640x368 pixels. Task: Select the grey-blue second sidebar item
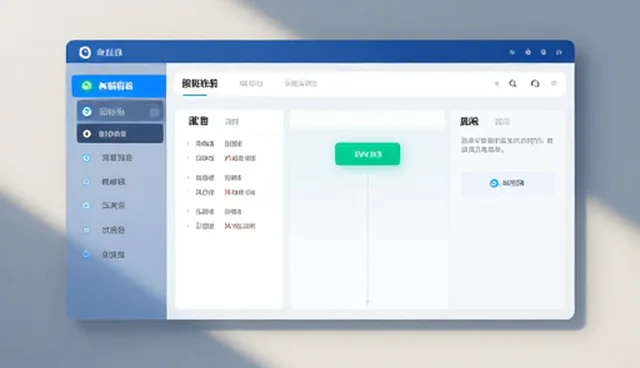click(x=120, y=111)
